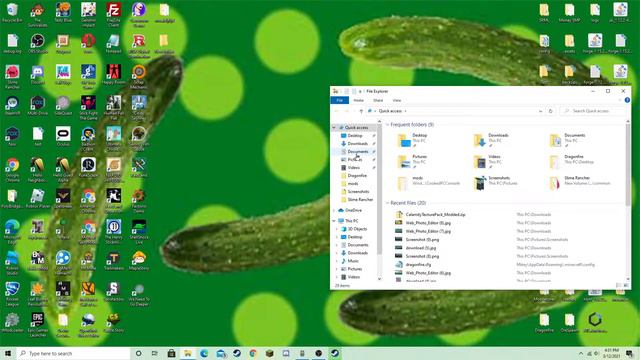Select the ShellShock Live desktop icon
The height and width of the screenshot is (360, 640).
pos(139,232)
